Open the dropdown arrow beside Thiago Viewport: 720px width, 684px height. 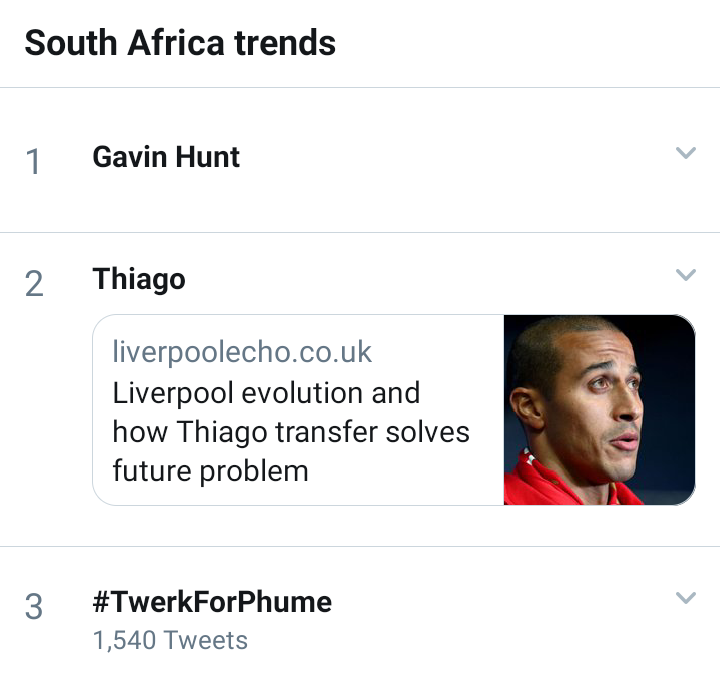click(x=685, y=274)
